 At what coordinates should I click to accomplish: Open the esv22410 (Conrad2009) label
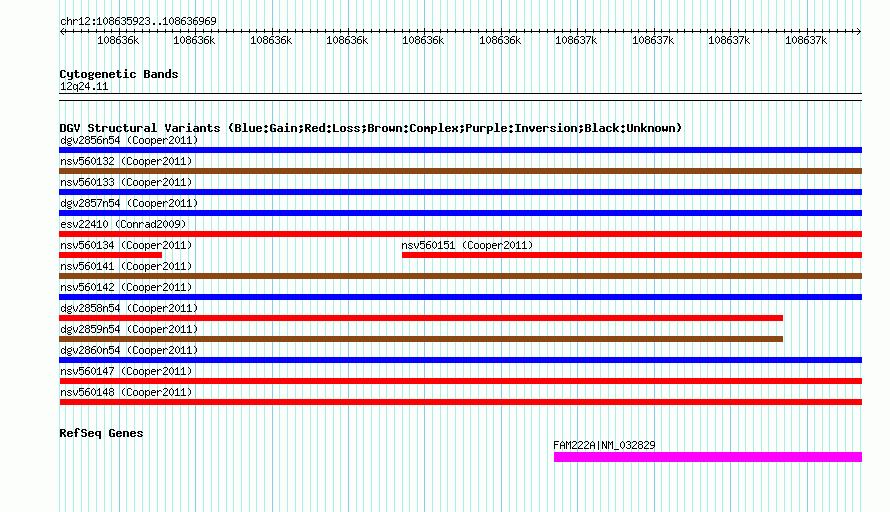click(x=123, y=224)
